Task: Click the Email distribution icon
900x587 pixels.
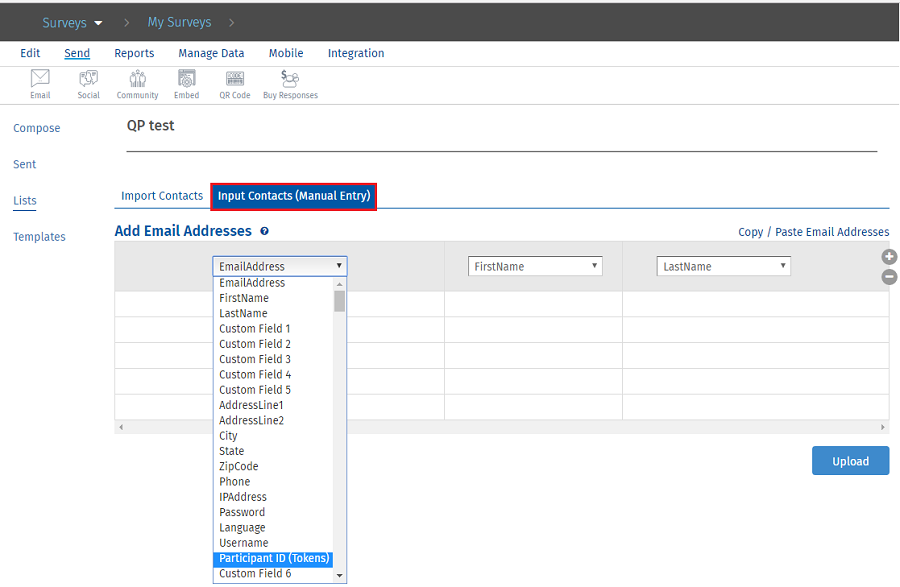Action: click(40, 80)
